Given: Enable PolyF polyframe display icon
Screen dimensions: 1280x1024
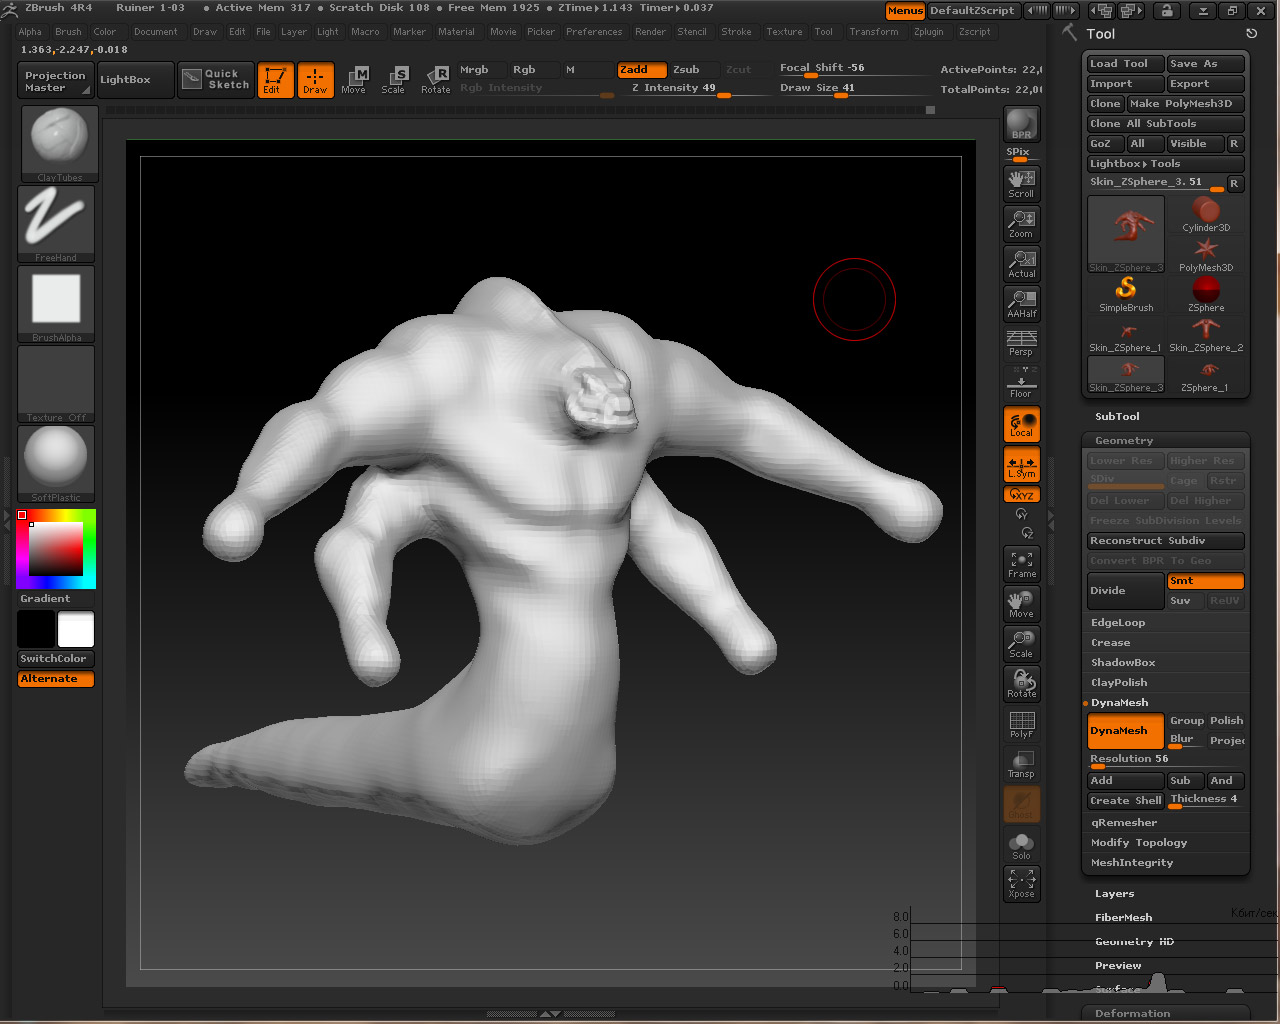Looking at the screenshot, I should [x=1021, y=724].
